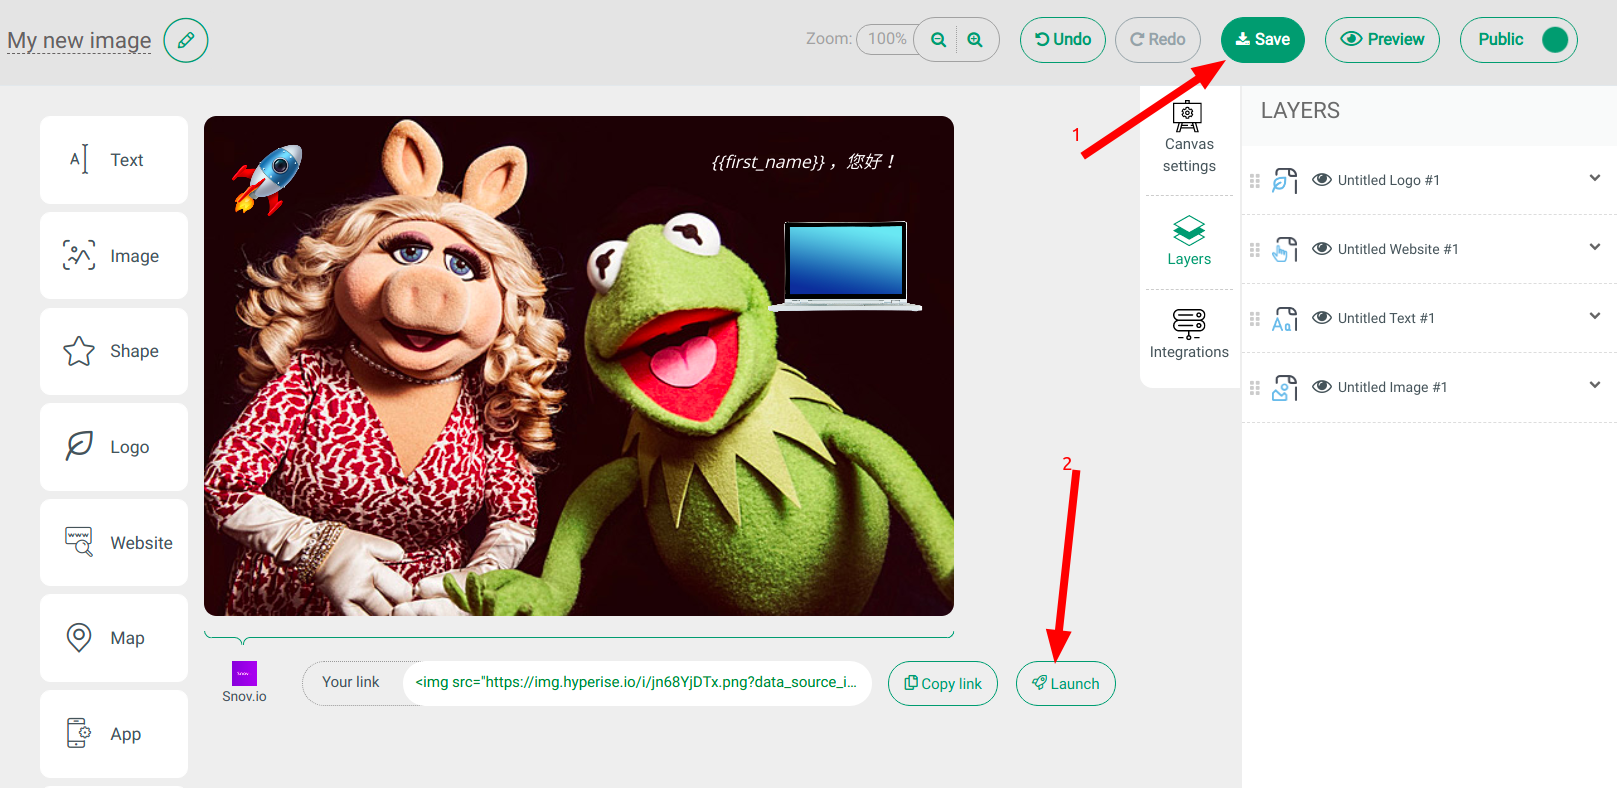Click the Untitled Image #1 layer type icon
This screenshot has width=1617, height=788.
[x=1284, y=388]
